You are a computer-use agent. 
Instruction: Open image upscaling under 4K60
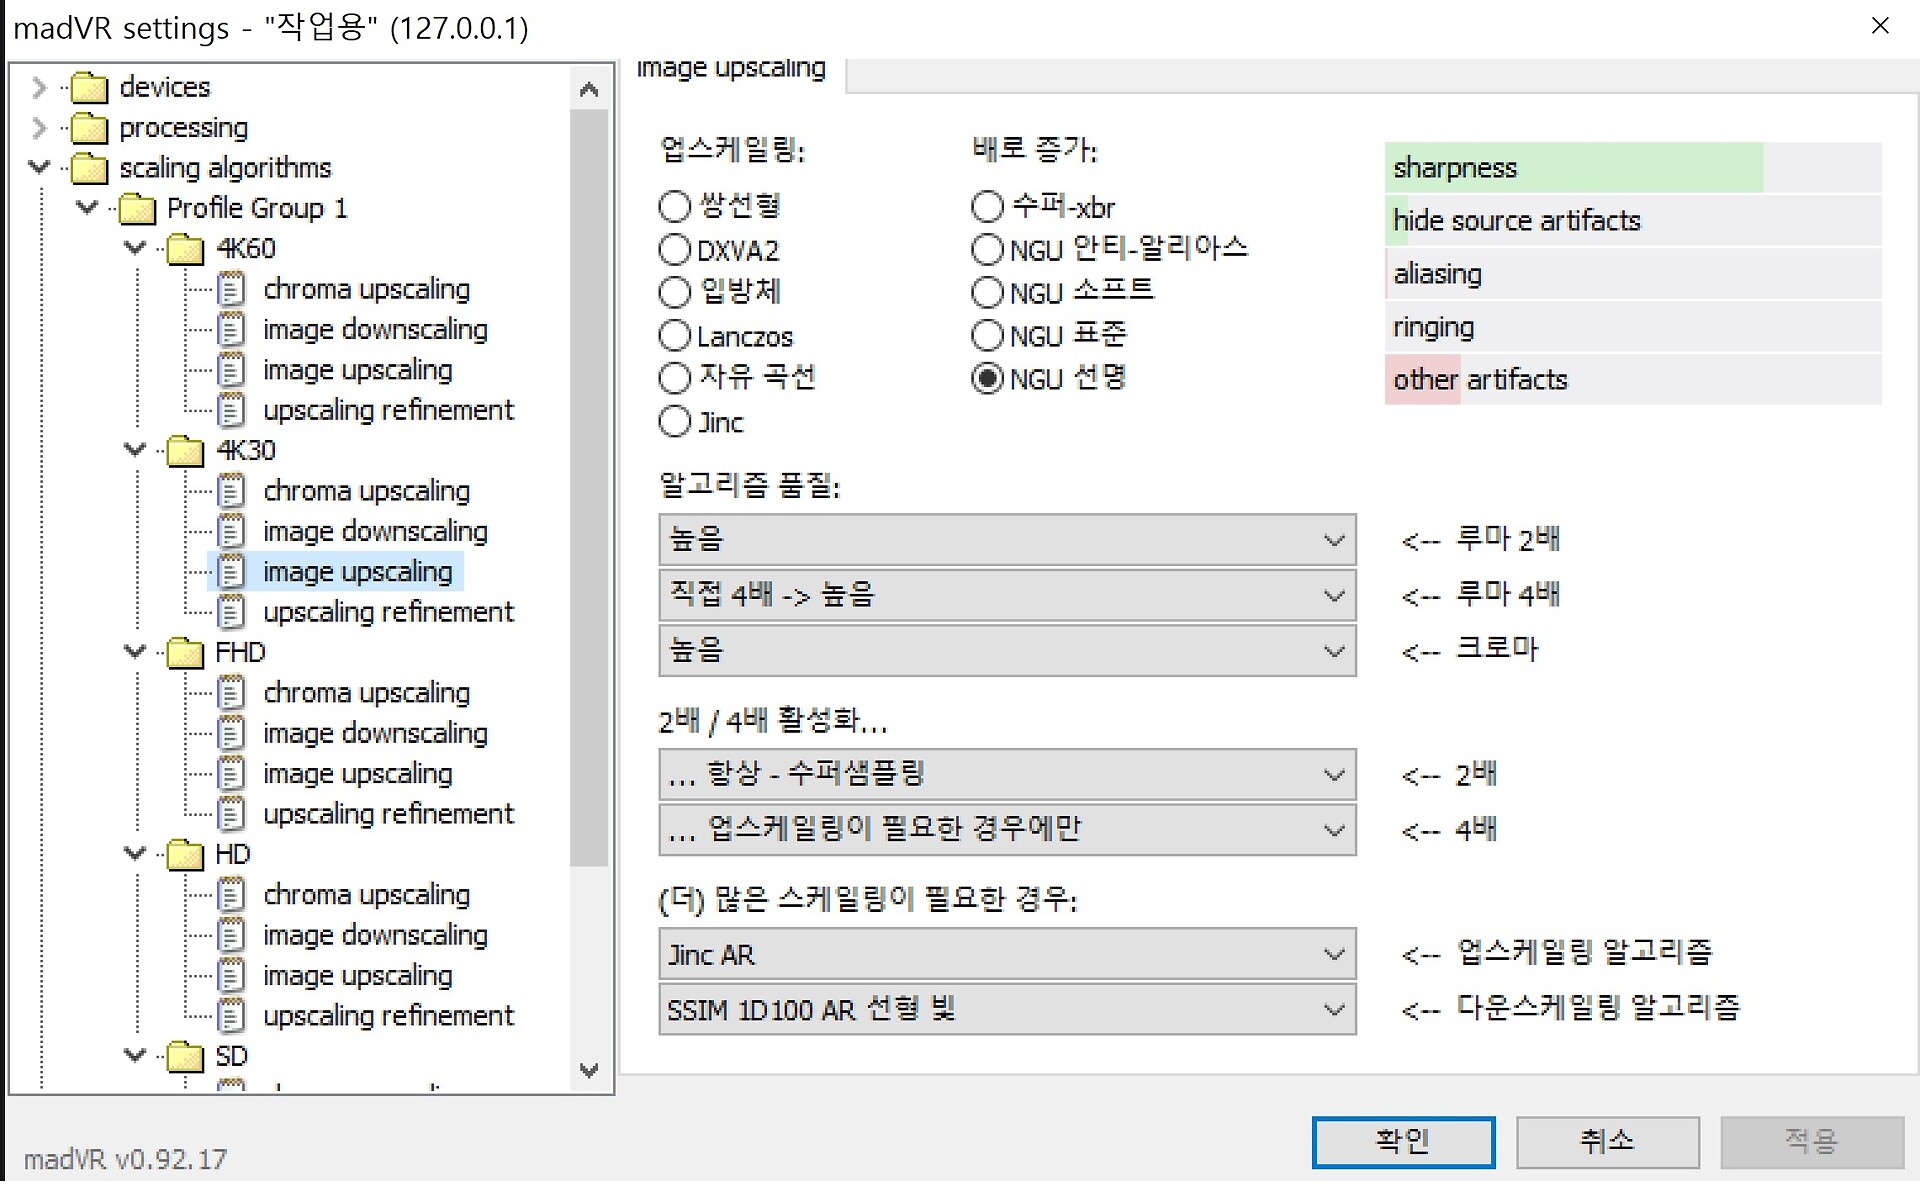(x=357, y=370)
